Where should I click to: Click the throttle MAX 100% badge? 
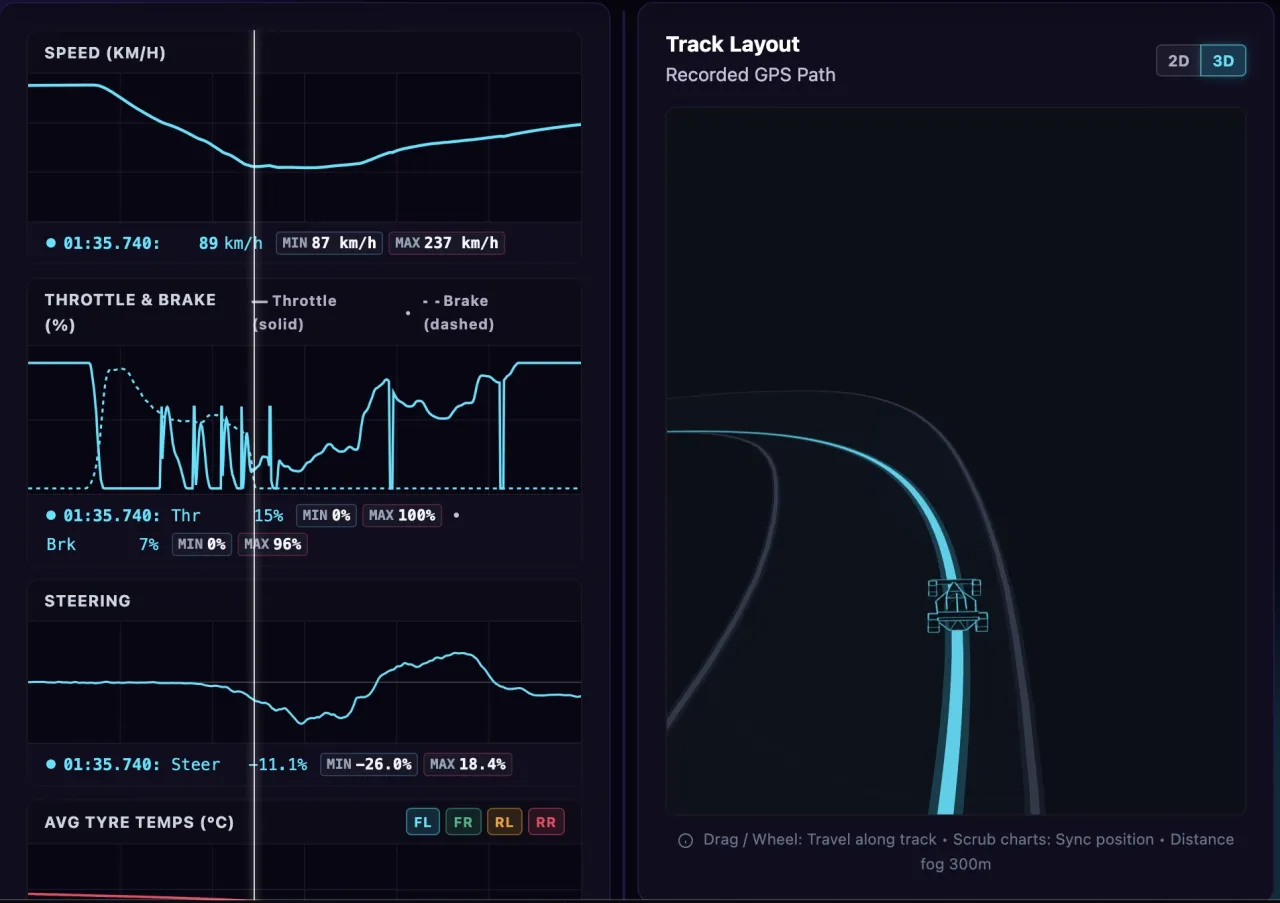(x=402, y=515)
